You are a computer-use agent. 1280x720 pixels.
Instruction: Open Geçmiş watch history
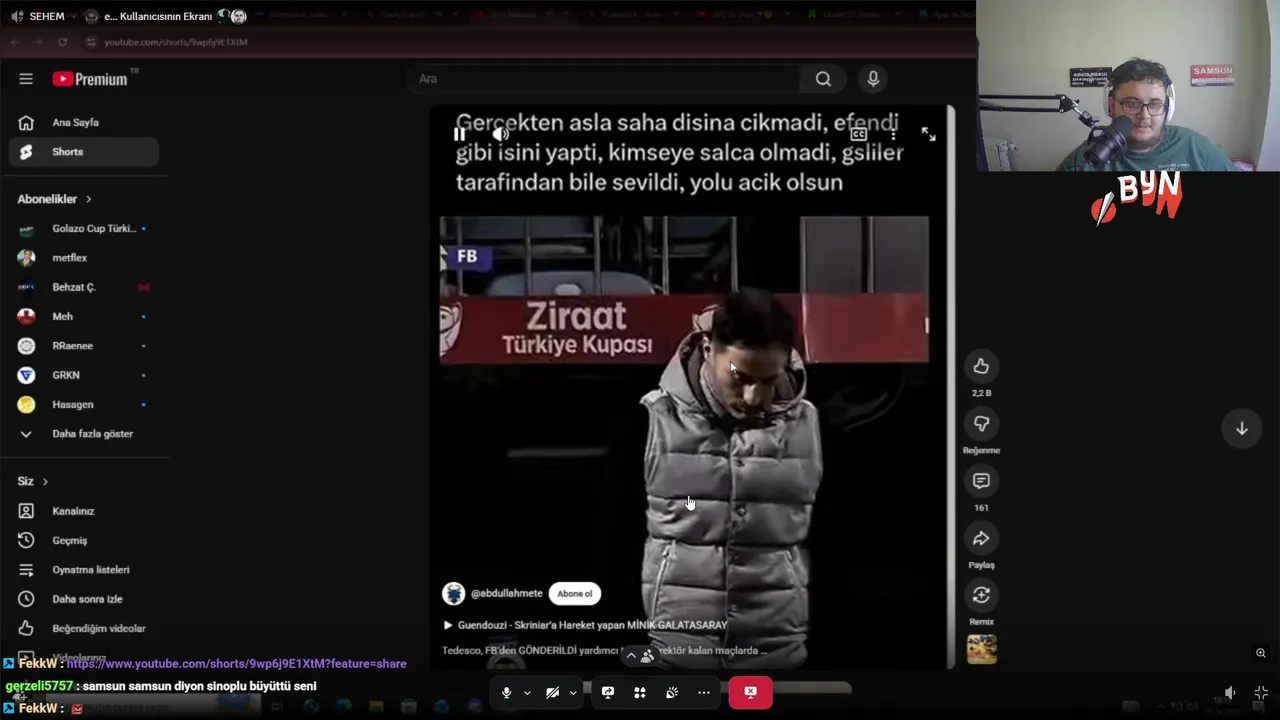tap(83, 540)
